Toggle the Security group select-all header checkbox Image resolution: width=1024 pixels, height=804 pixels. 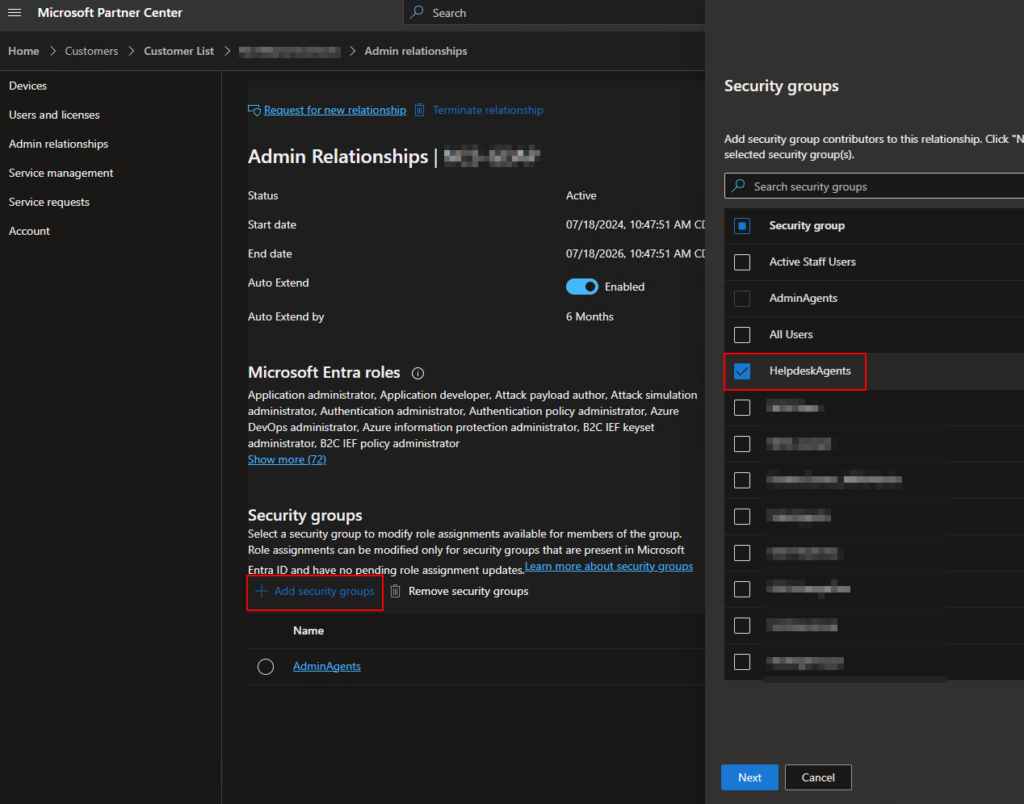point(742,226)
